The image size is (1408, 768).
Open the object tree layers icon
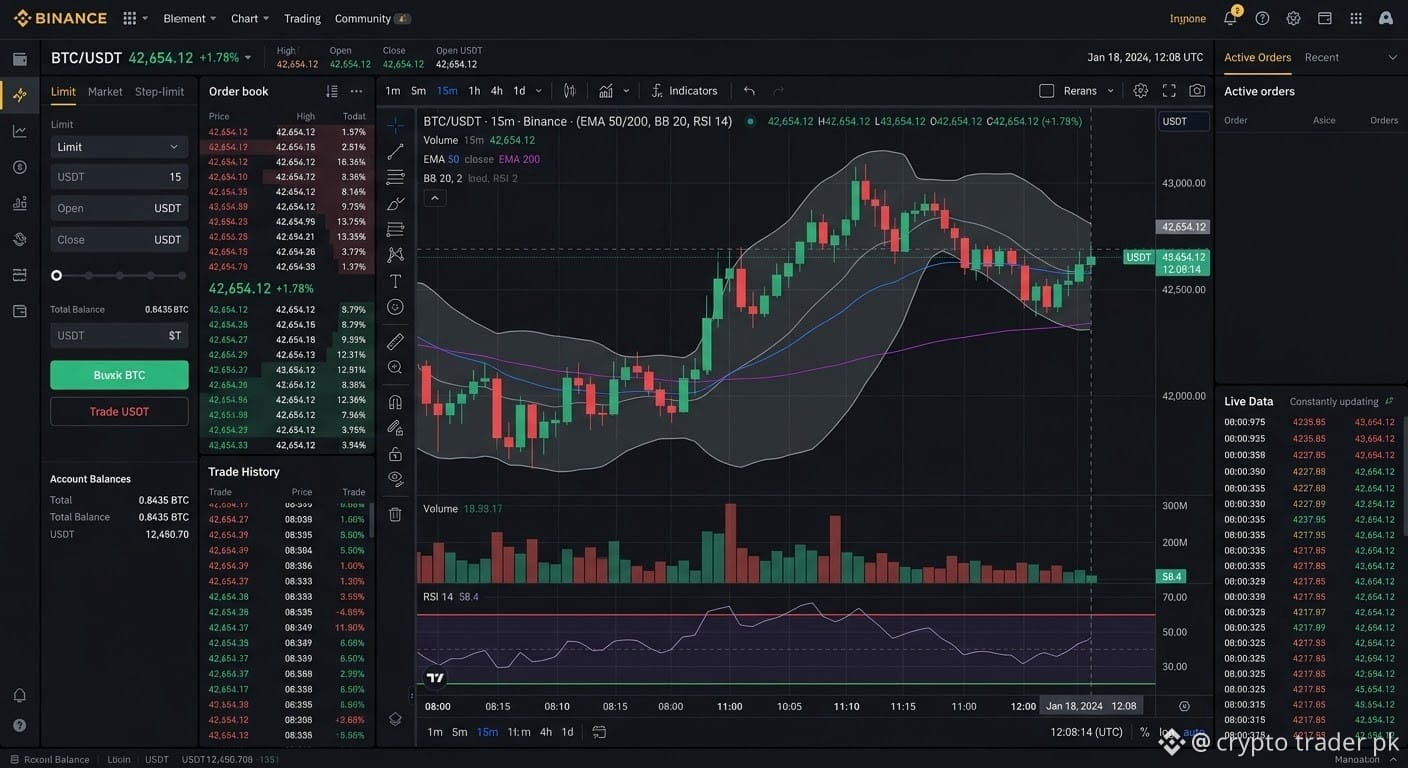395,718
